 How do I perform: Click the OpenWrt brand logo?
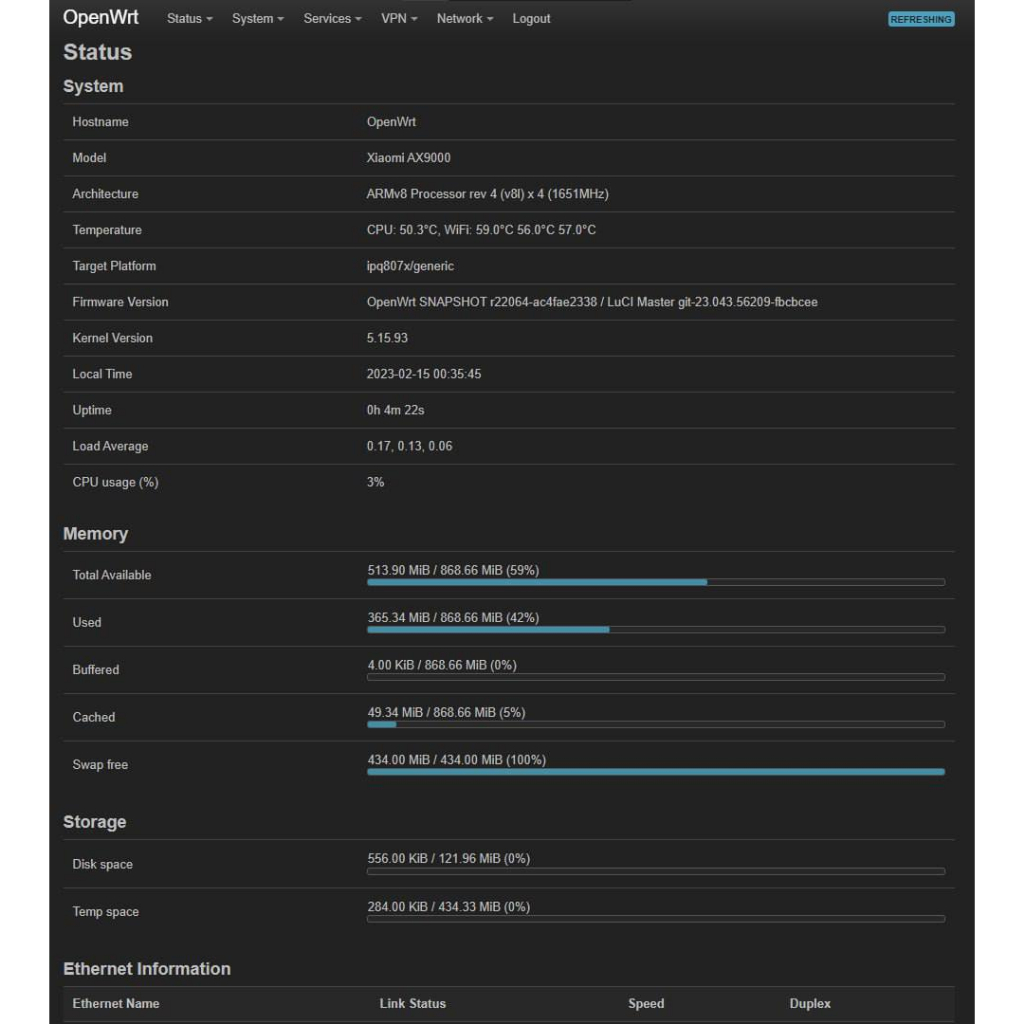pyautogui.click(x=101, y=18)
